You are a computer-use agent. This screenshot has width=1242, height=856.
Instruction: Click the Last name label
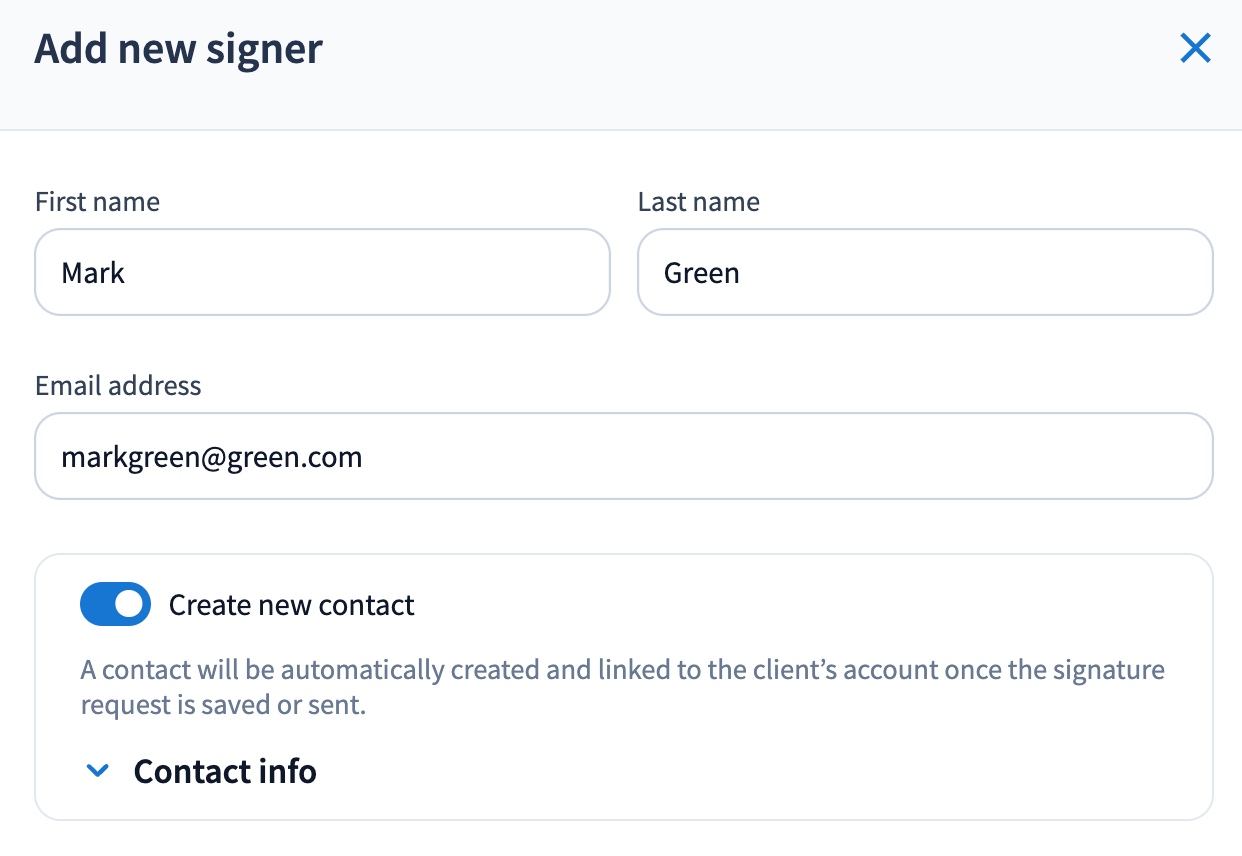tap(698, 202)
